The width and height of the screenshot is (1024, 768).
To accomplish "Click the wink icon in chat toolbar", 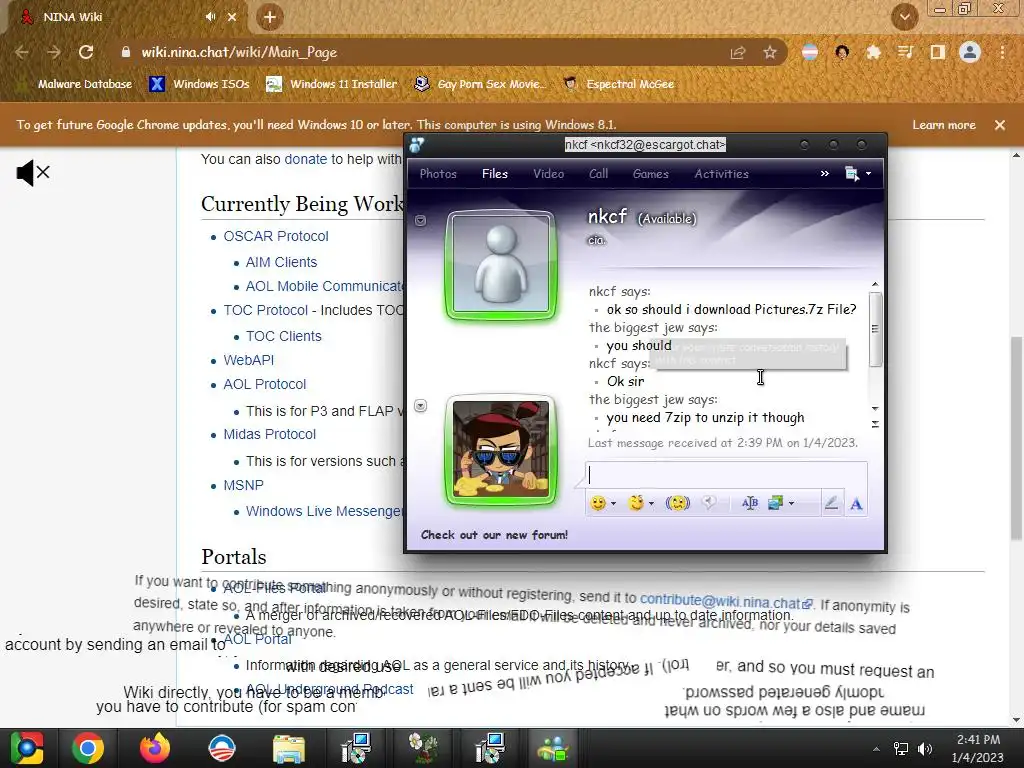I will pyautogui.click(x=636, y=503).
